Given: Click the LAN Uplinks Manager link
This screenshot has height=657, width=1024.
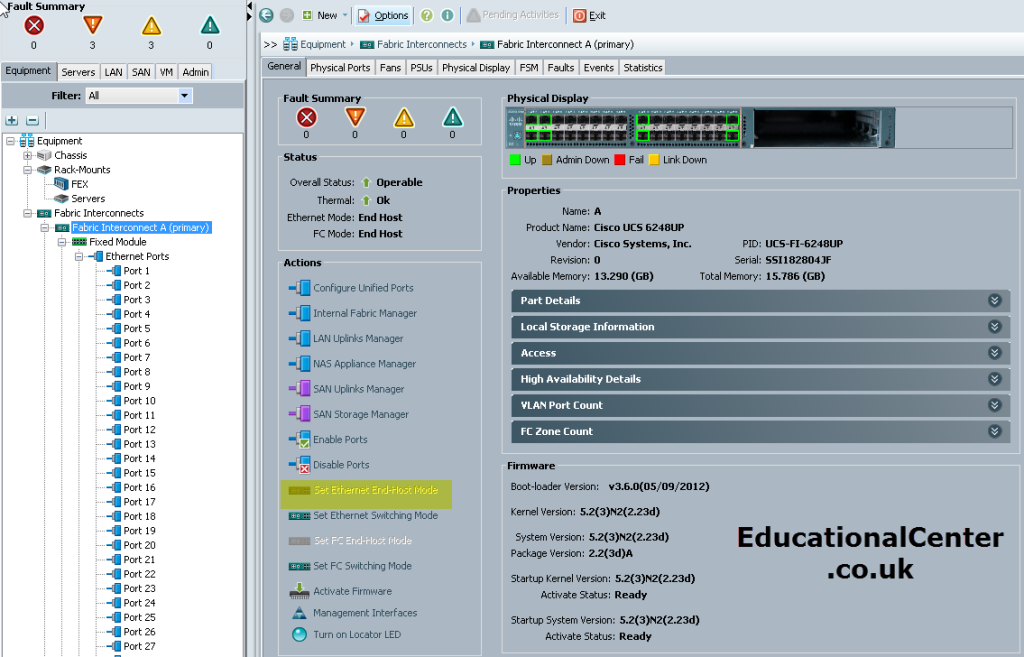Looking at the screenshot, I should click(x=358, y=338).
